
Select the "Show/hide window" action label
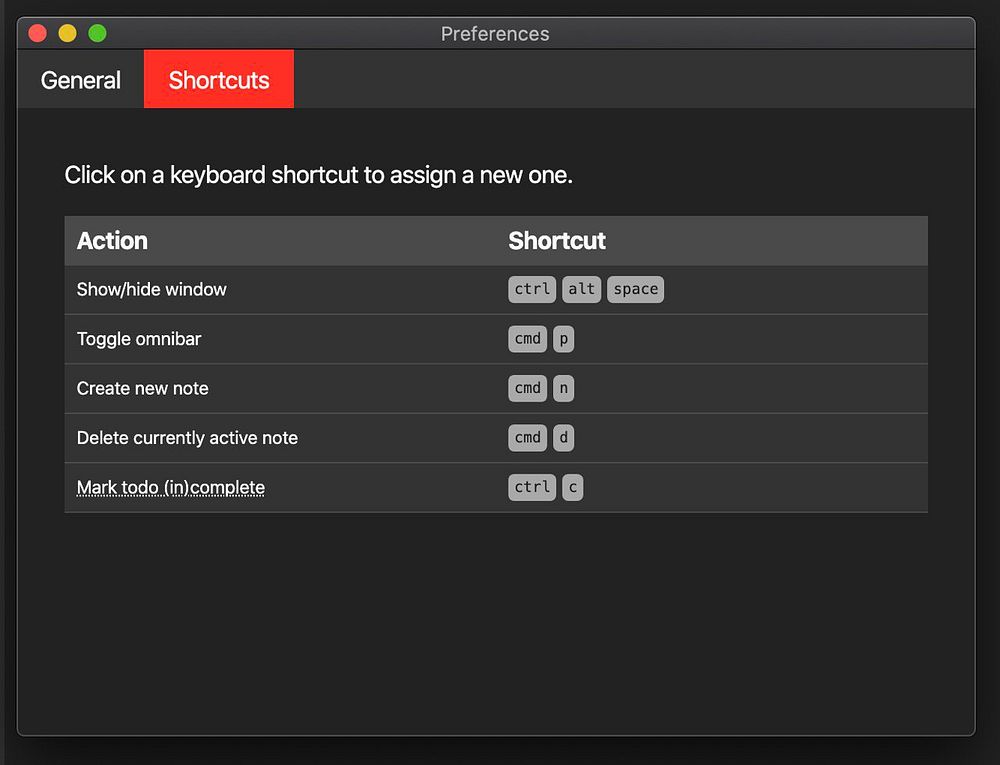pyautogui.click(x=152, y=290)
